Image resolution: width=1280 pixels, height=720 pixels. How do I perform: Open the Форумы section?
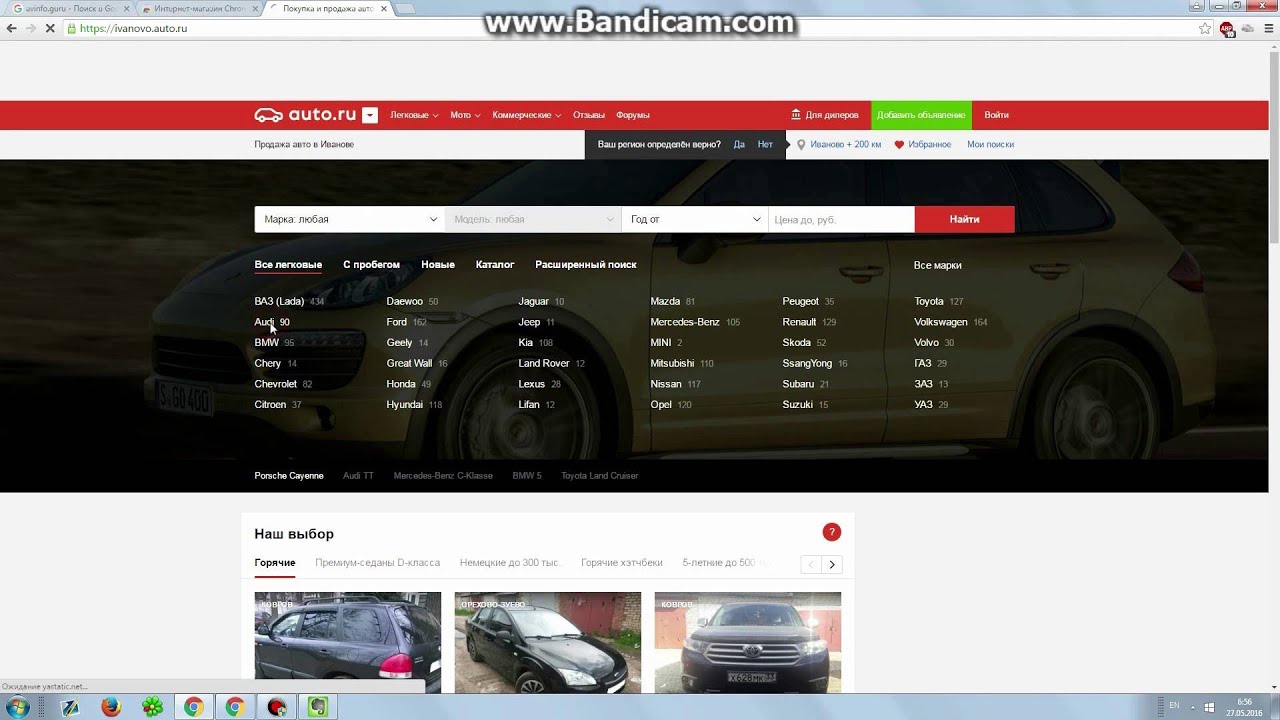pyautogui.click(x=633, y=115)
